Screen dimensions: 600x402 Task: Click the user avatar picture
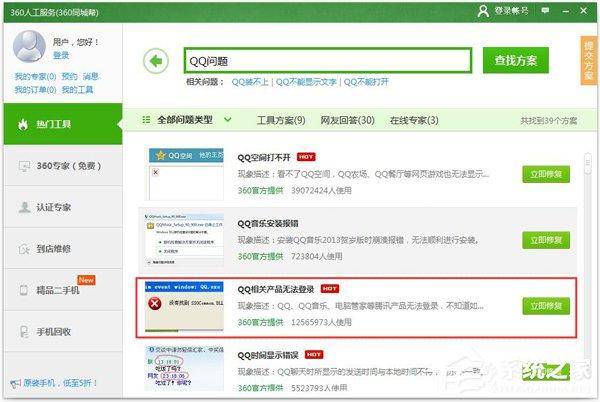[x=29, y=47]
